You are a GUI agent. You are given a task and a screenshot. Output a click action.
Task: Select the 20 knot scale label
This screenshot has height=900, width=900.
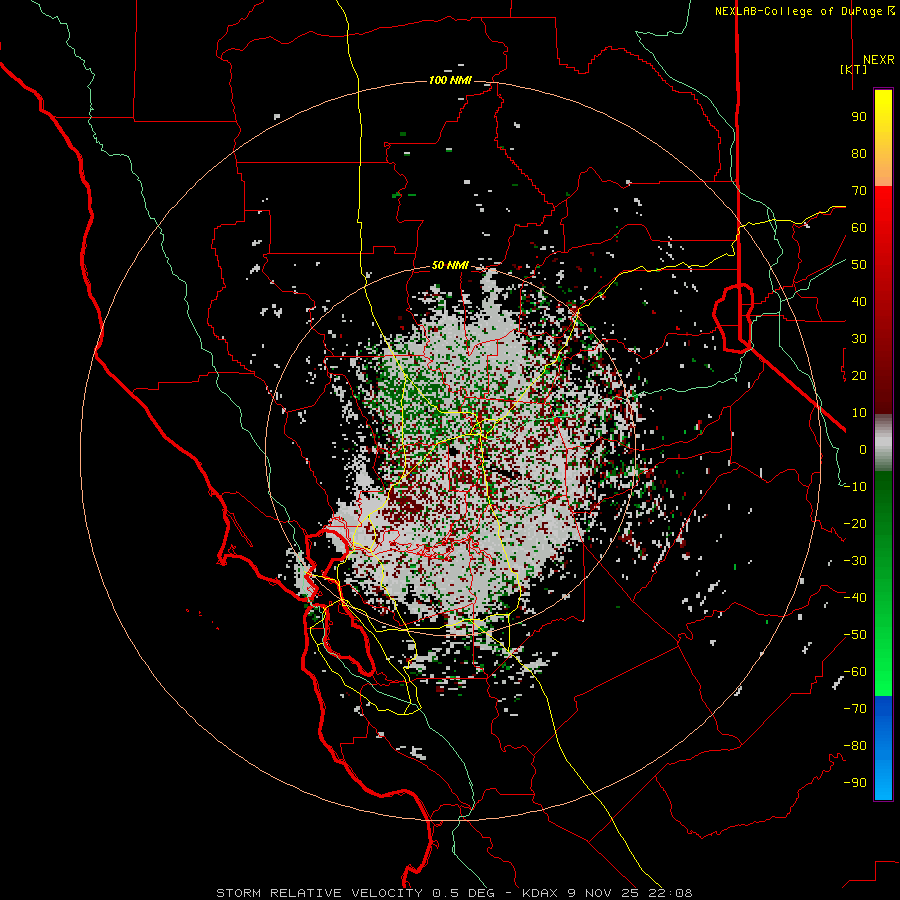[859, 375]
